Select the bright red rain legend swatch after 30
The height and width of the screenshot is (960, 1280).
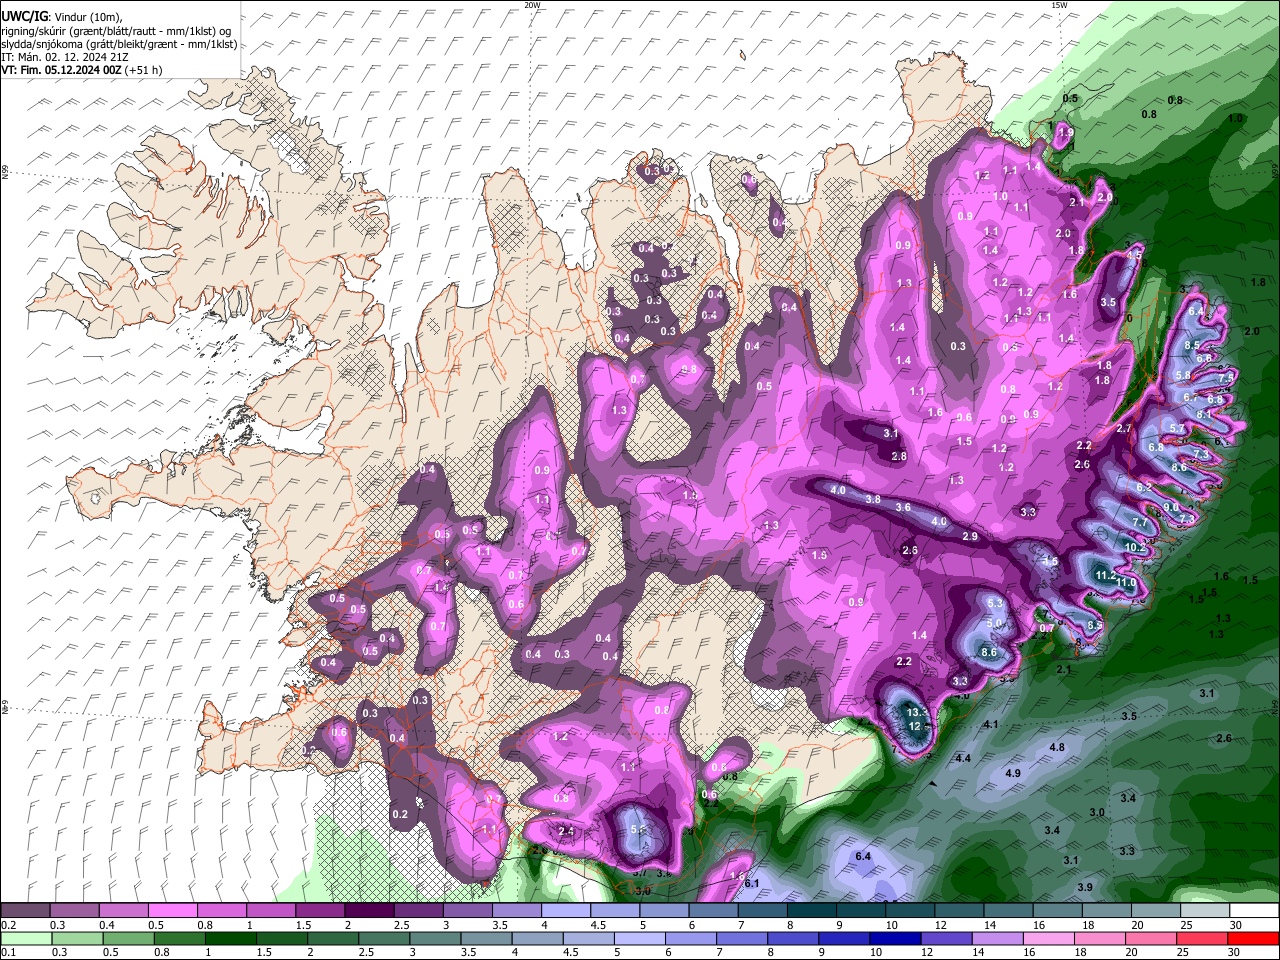pyautogui.click(x=1252, y=939)
